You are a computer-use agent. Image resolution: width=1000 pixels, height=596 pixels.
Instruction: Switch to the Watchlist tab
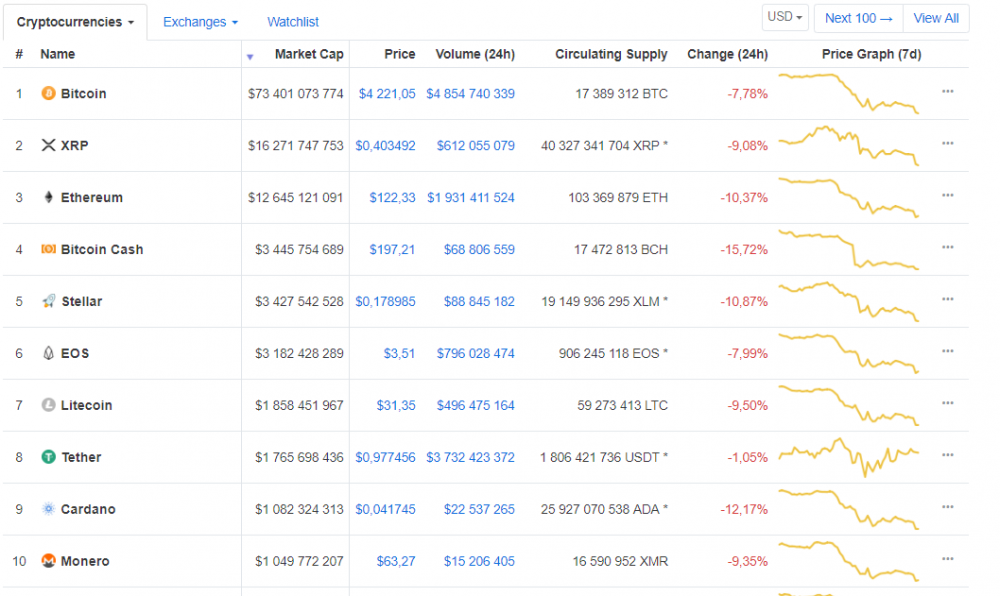[x=293, y=22]
